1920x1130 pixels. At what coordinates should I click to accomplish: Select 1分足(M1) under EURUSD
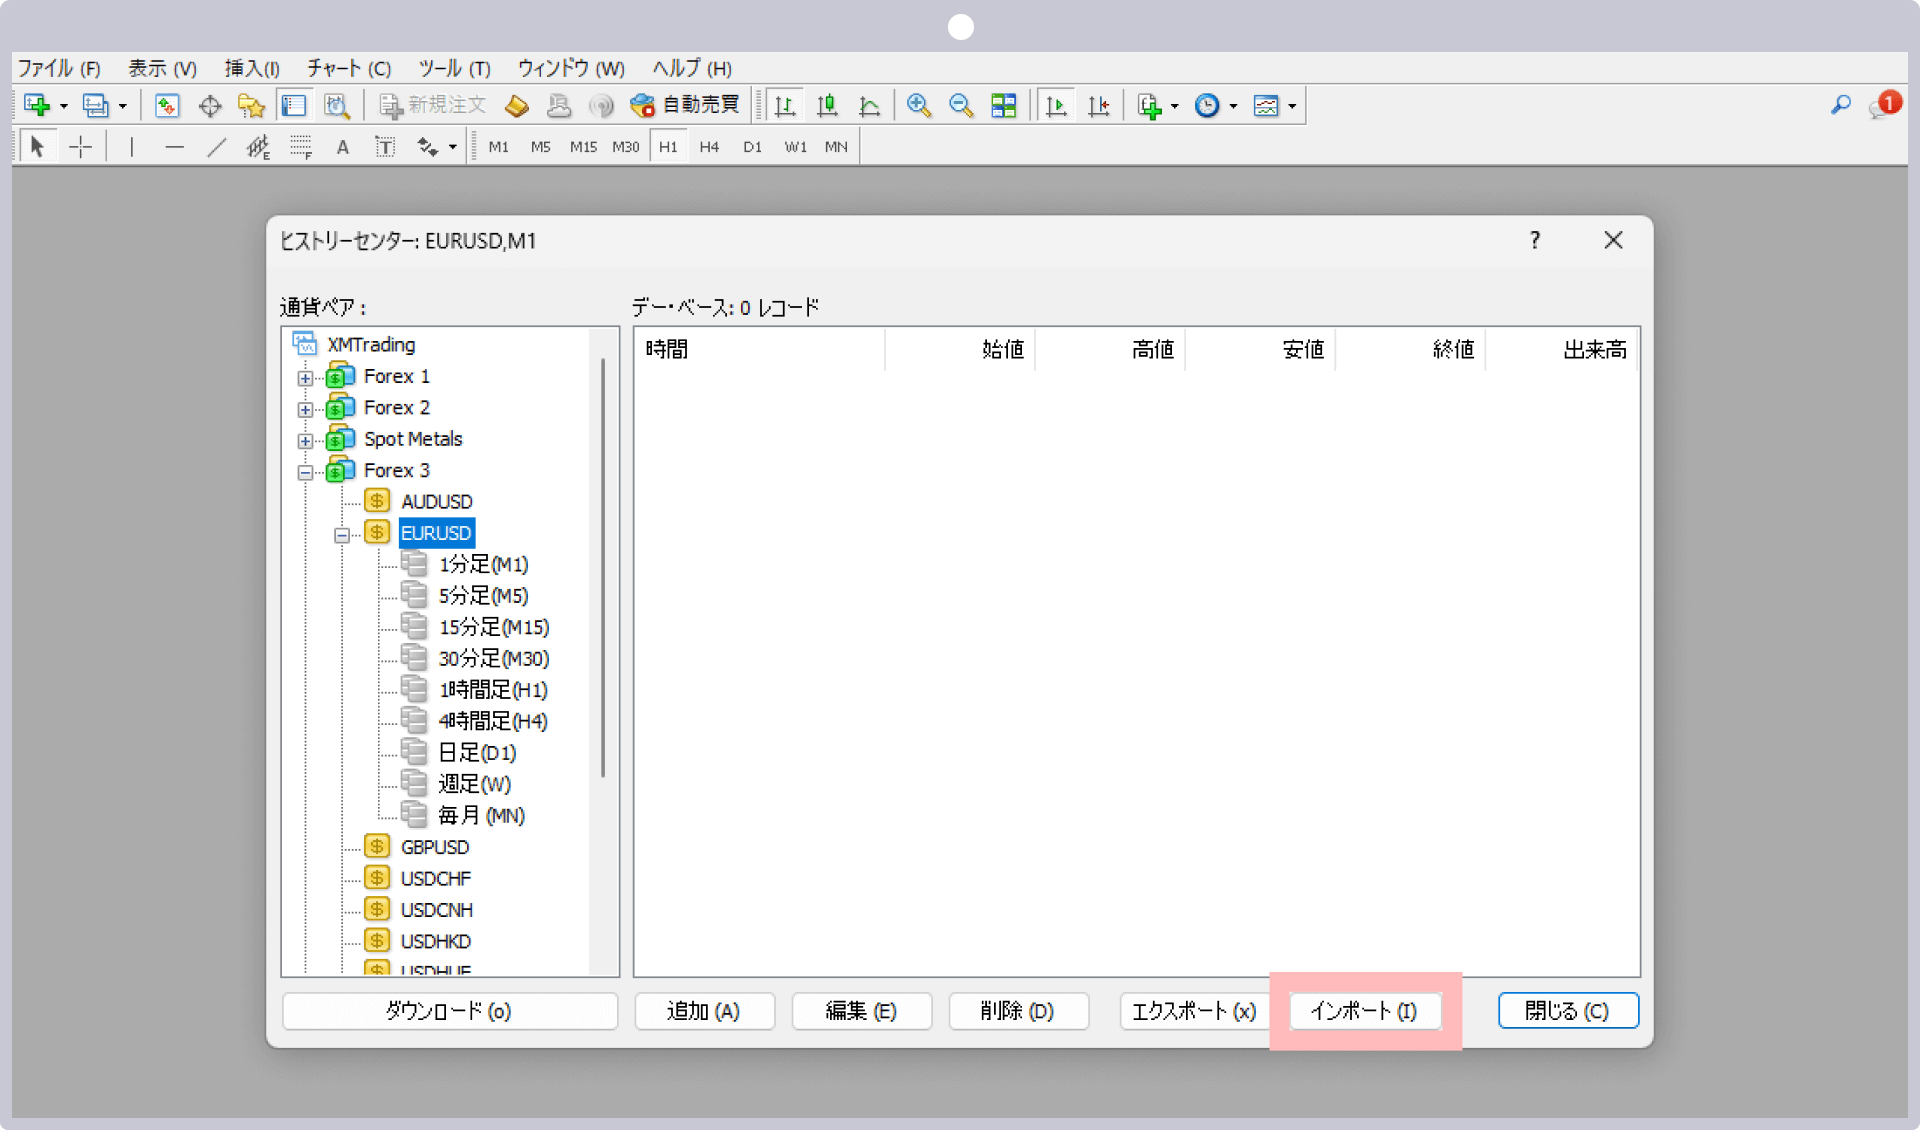[x=484, y=564]
